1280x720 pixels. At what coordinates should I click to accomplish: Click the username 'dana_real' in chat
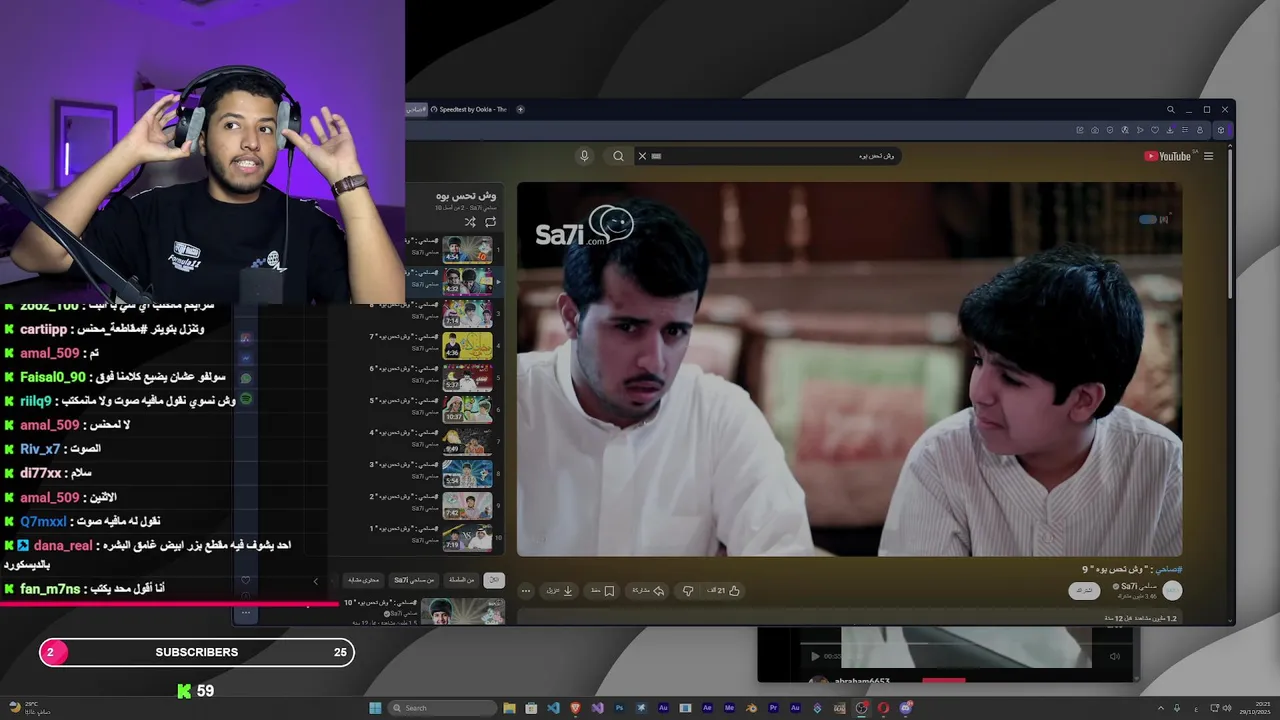click(x=62, y=545)
